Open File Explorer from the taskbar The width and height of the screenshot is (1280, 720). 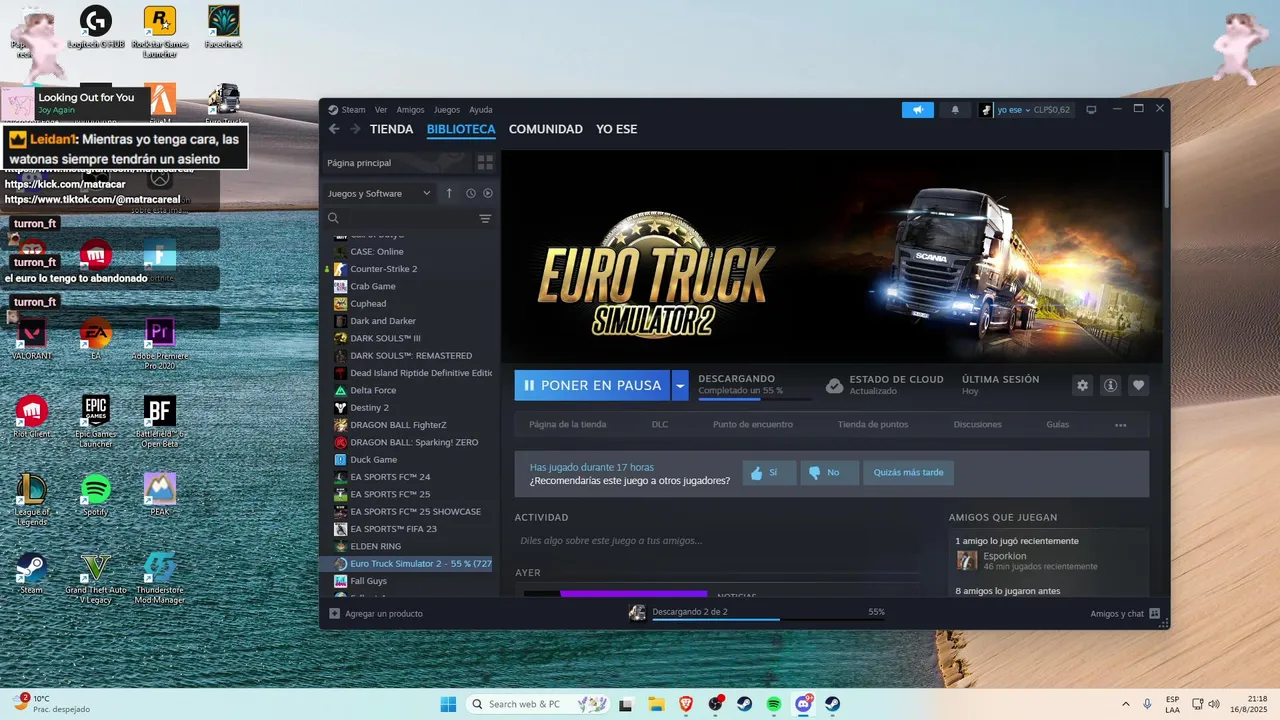[656, 704]
